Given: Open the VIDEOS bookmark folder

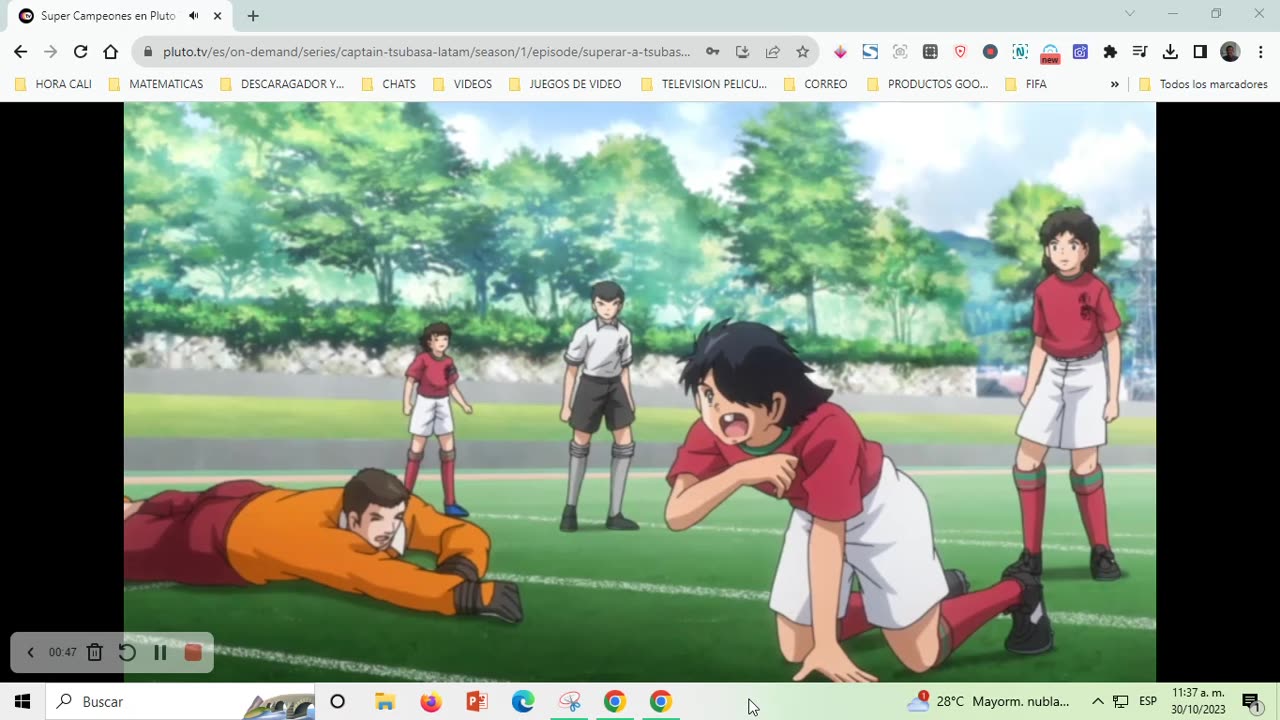Looking at the screenshot, I should 462,84.
